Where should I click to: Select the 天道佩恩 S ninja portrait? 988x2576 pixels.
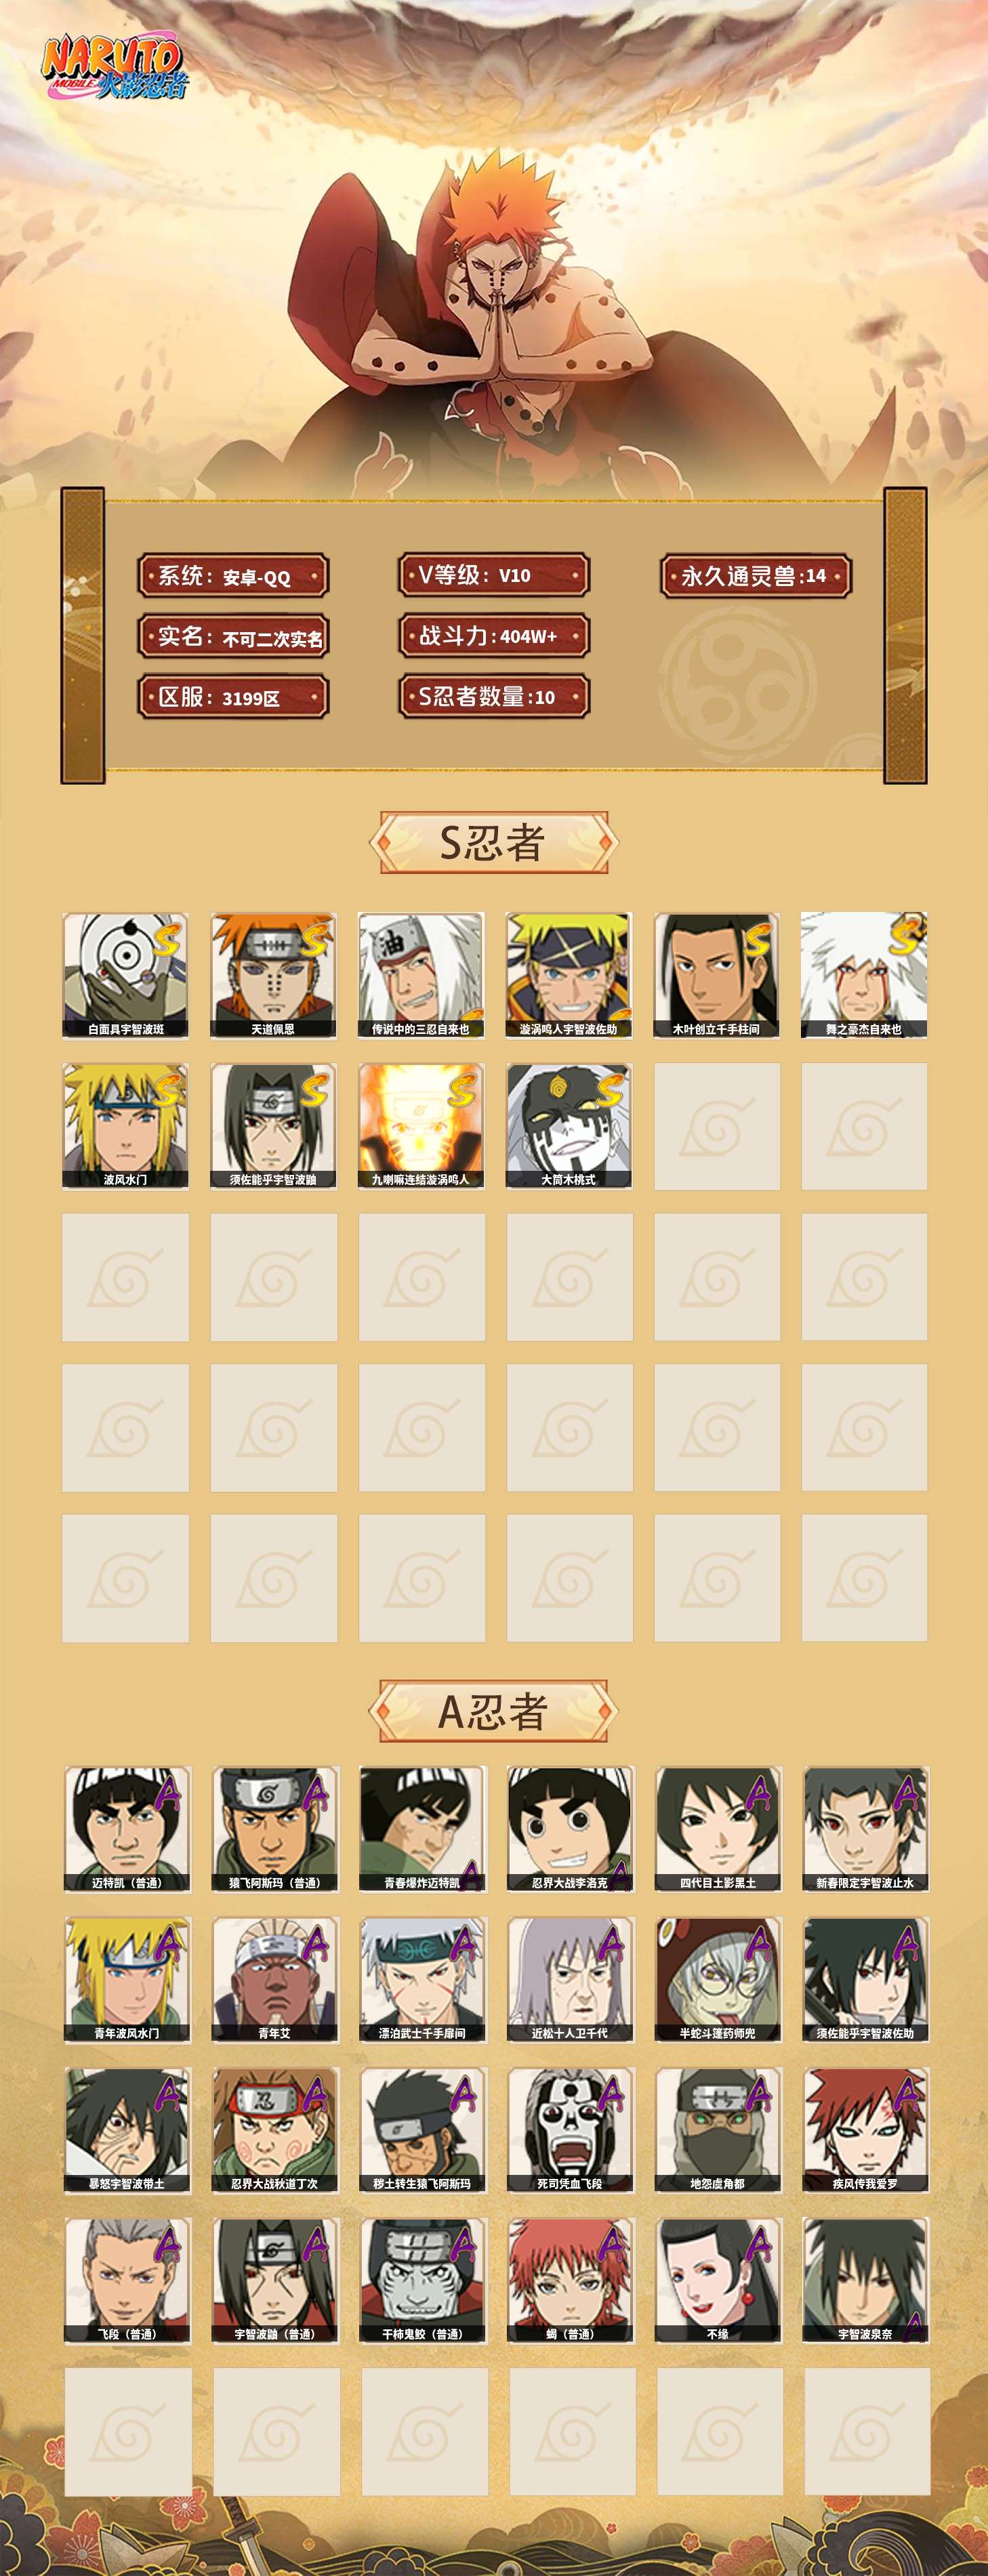[x=274, y=975]
